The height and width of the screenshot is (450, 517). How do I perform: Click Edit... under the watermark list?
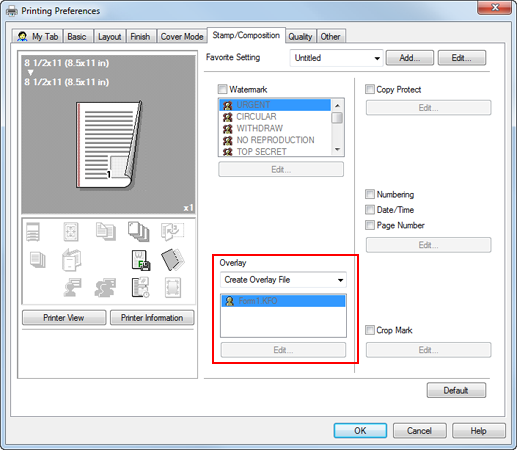pyautogui.click(x=281, y=169)
